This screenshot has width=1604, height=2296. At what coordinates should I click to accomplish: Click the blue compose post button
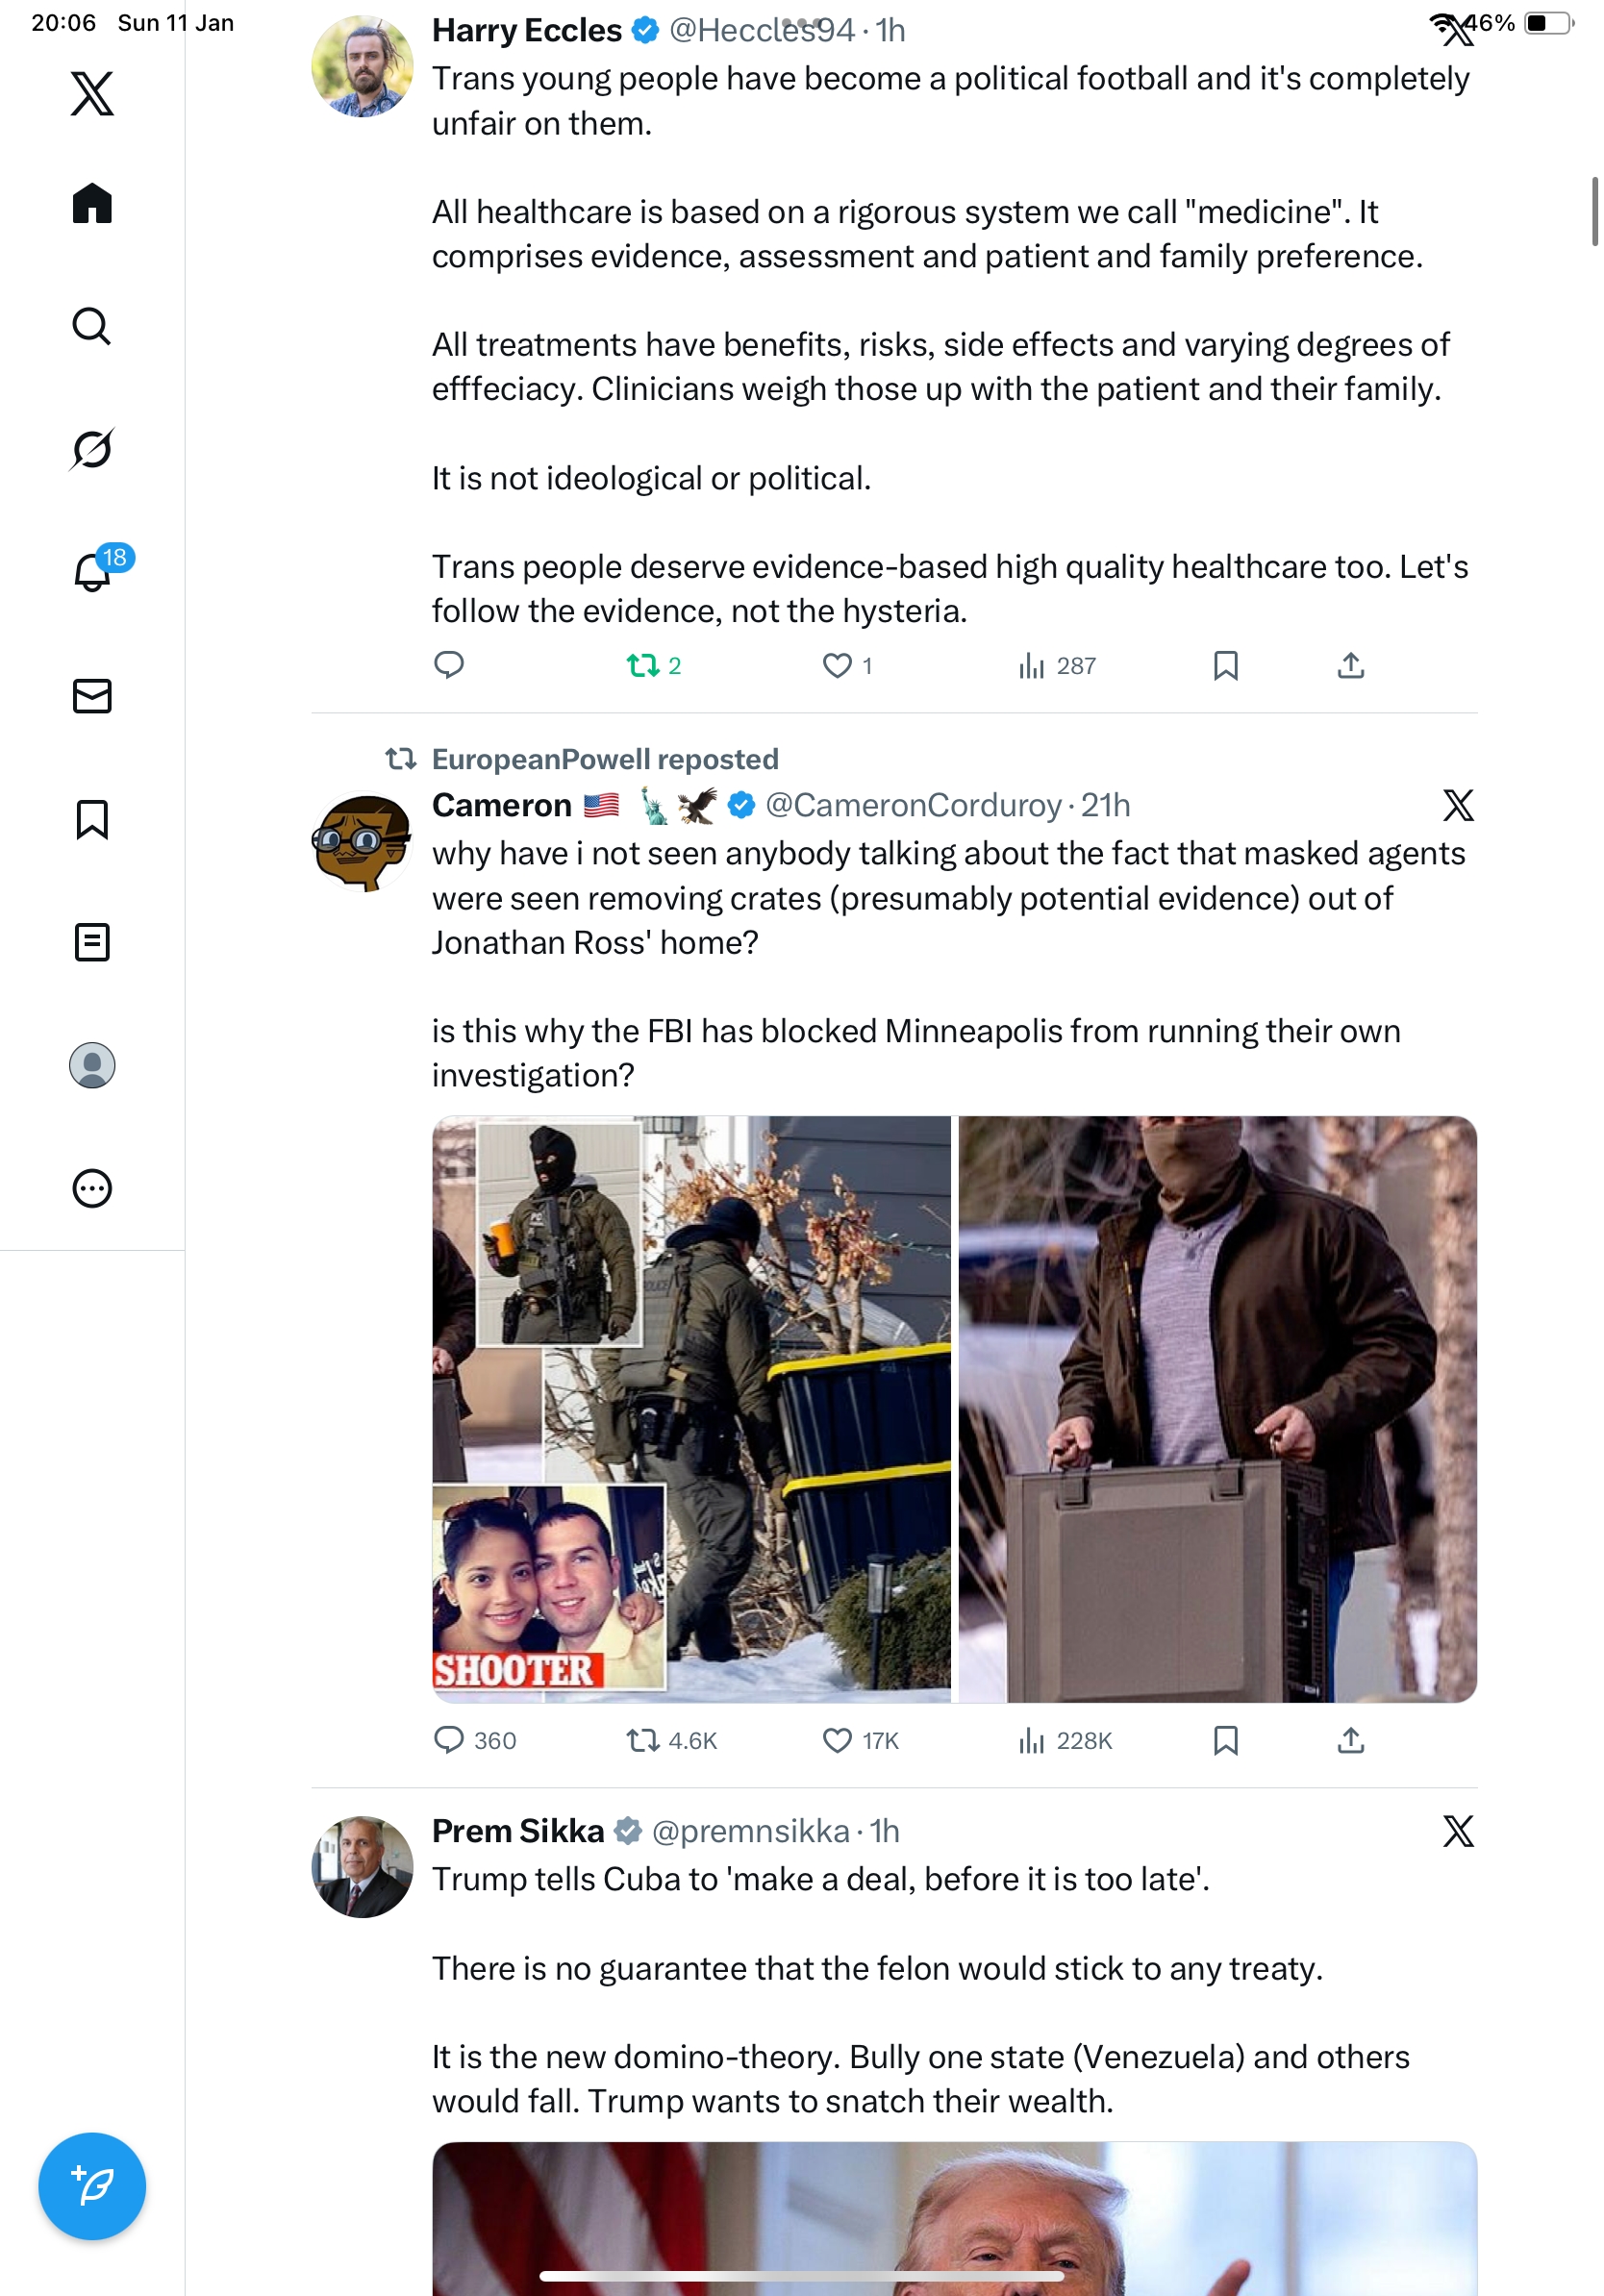pos(92,2186)
